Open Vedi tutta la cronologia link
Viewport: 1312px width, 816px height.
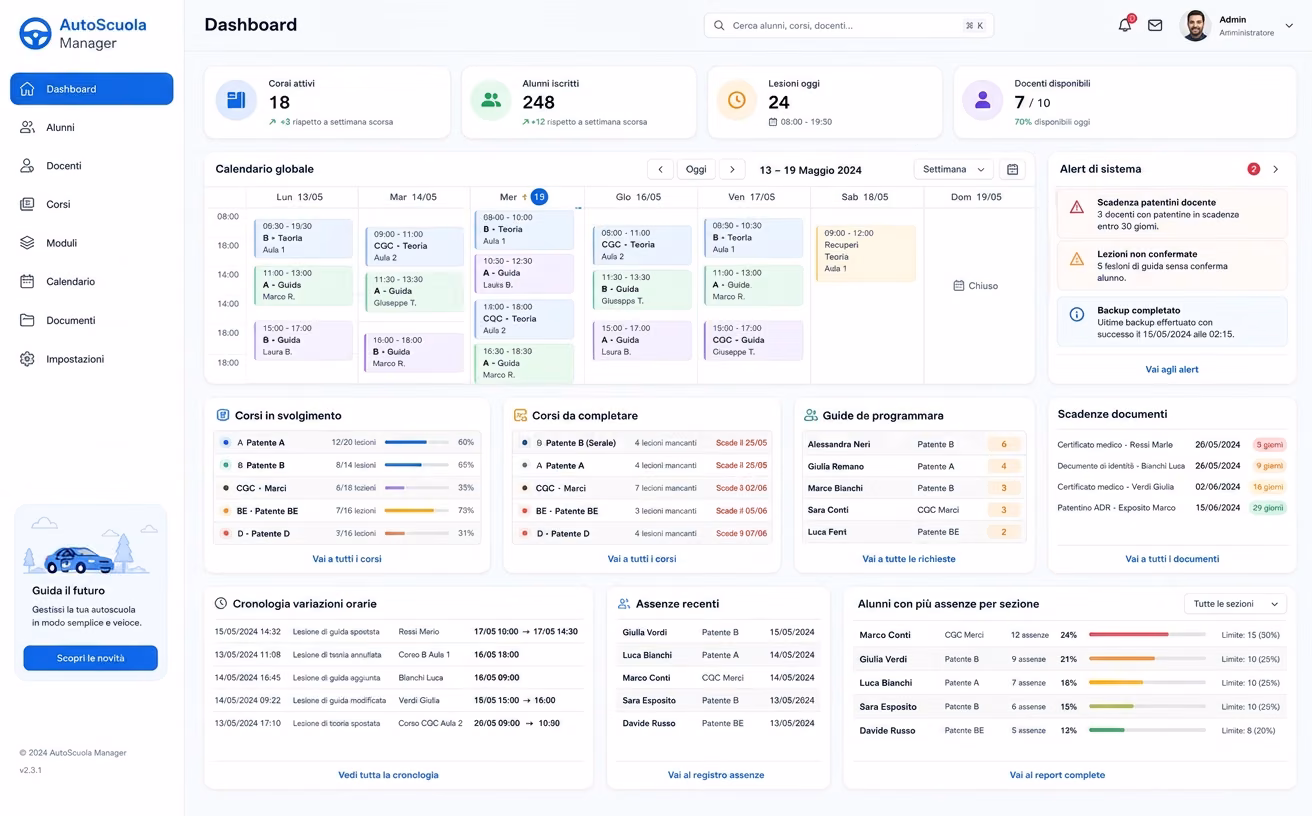tap(388, 775)
